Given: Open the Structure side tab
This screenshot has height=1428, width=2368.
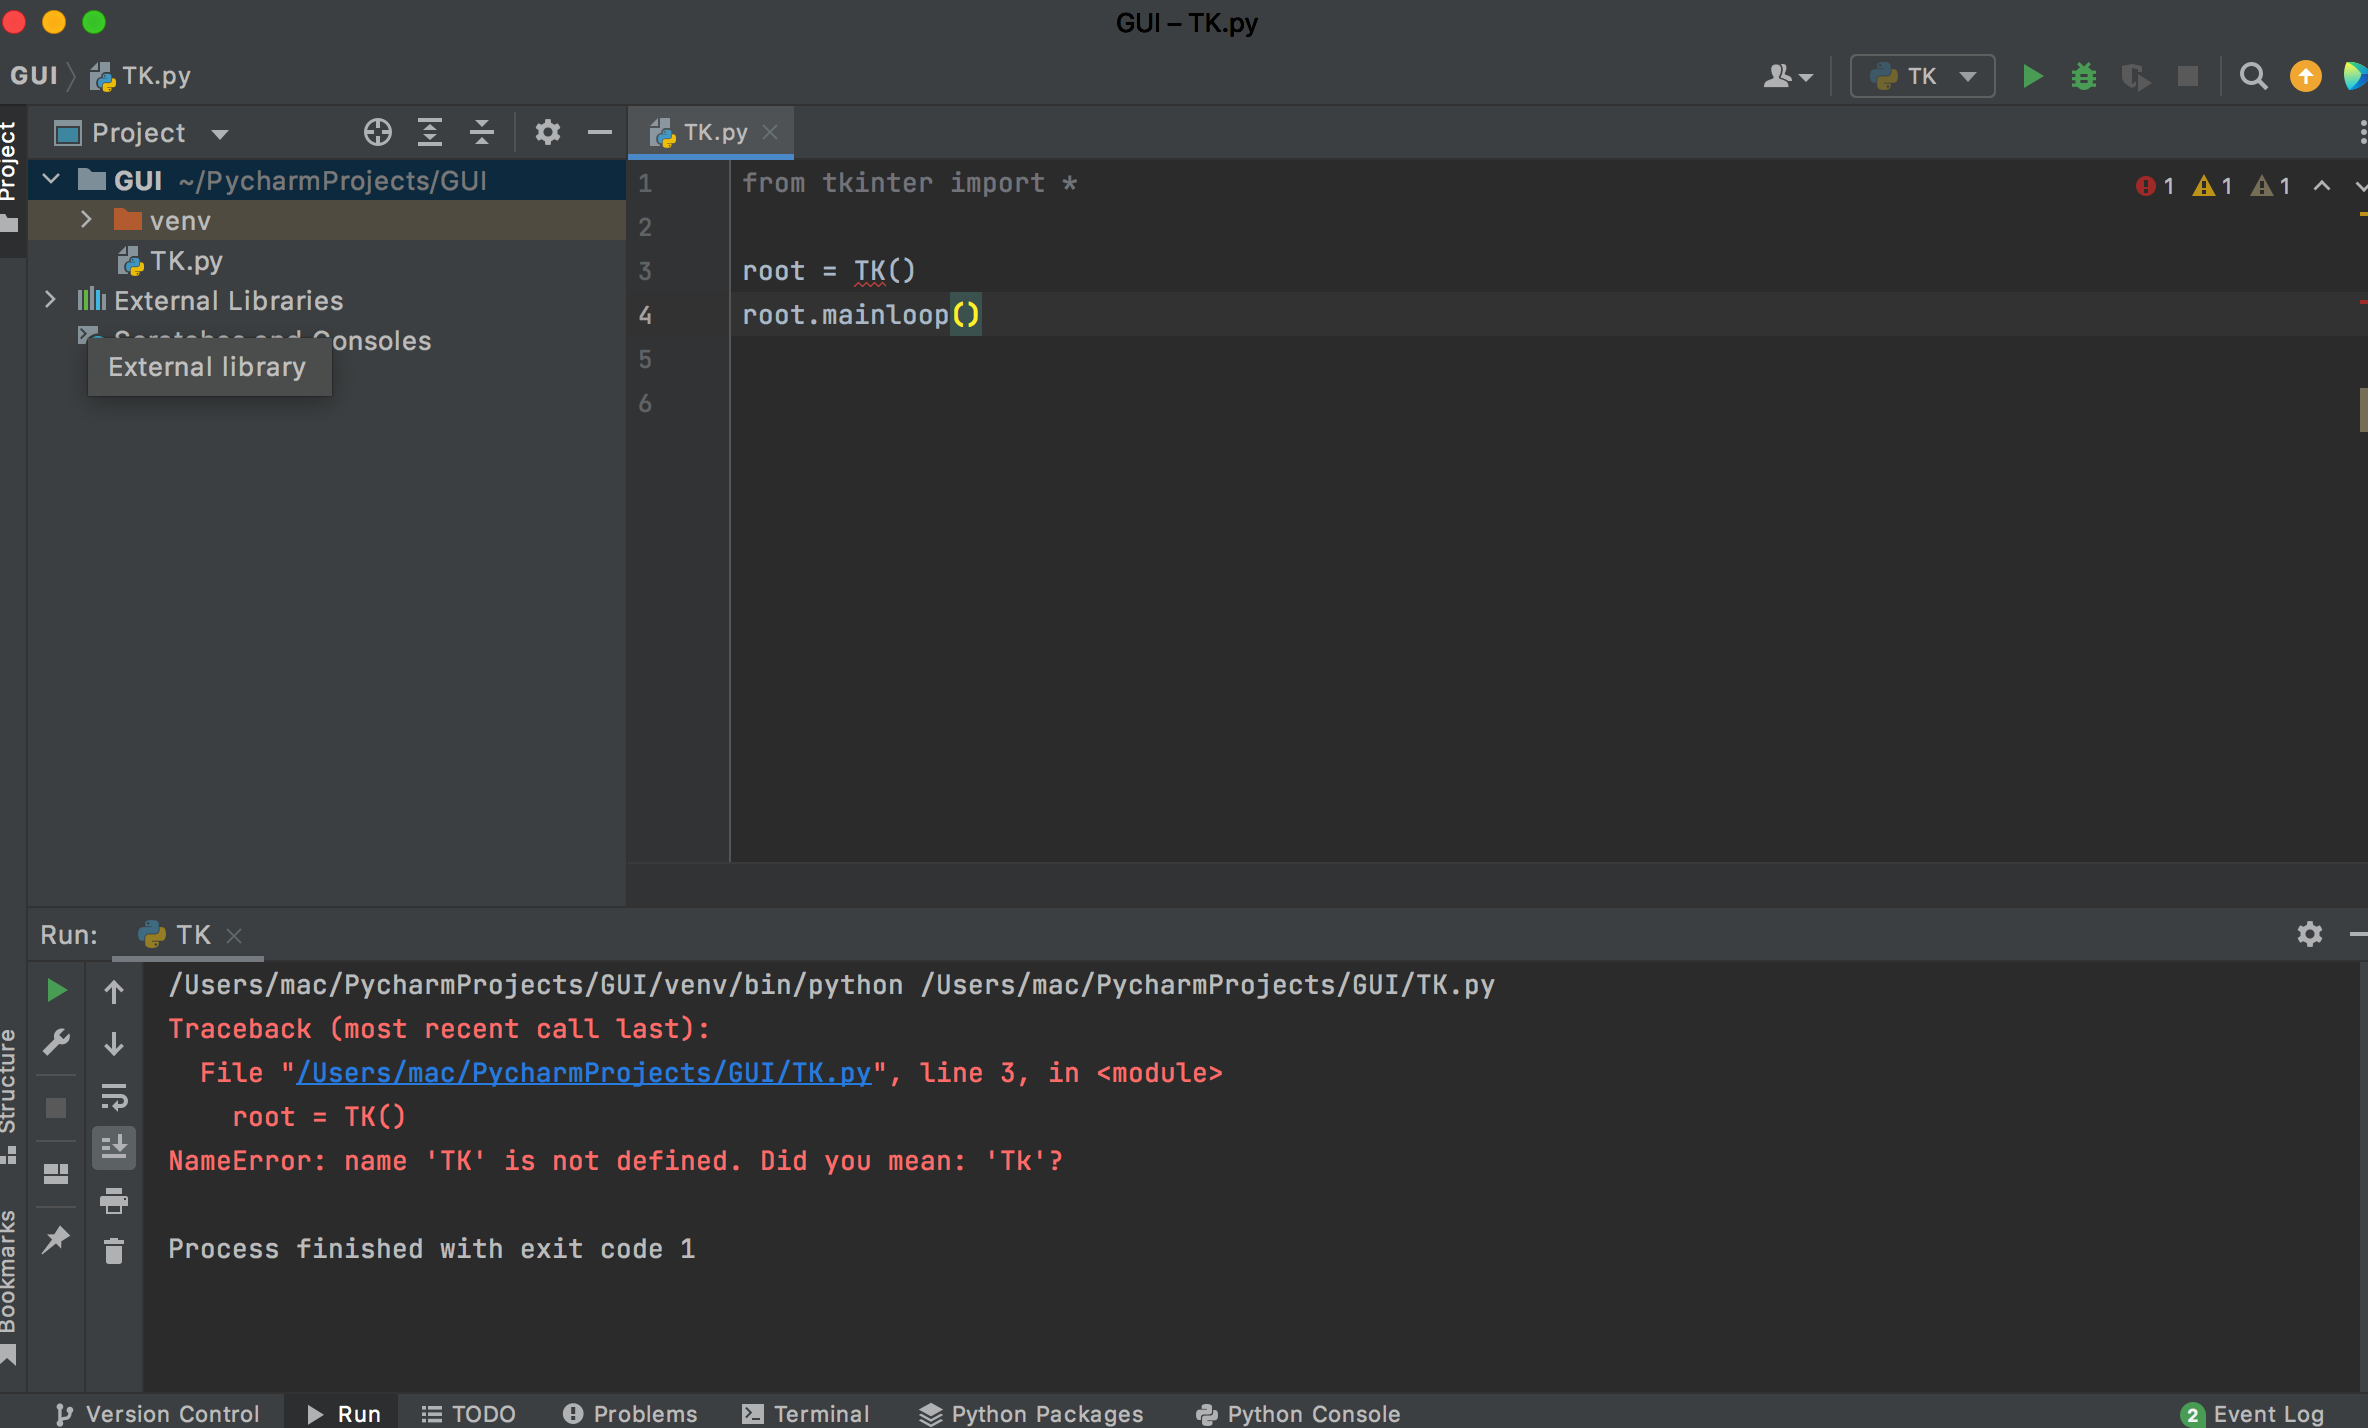Looking at the screenshot, I should point(10,1097).
